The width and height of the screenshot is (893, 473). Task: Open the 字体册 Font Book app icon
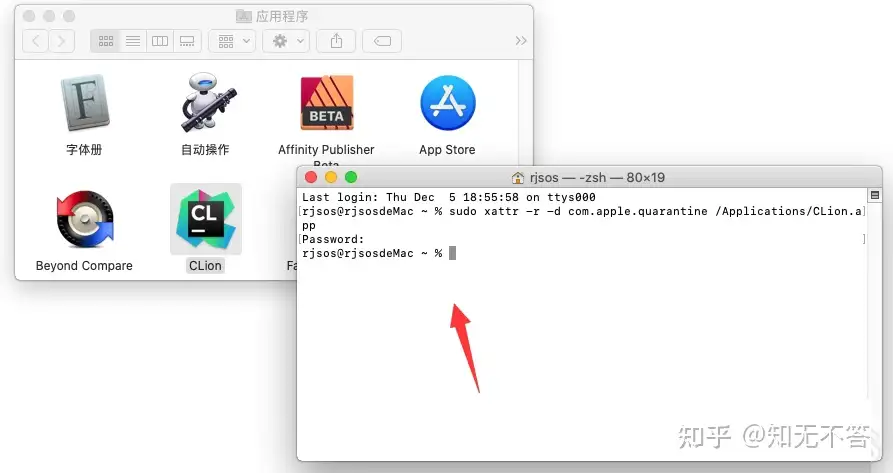click(84, 103)
